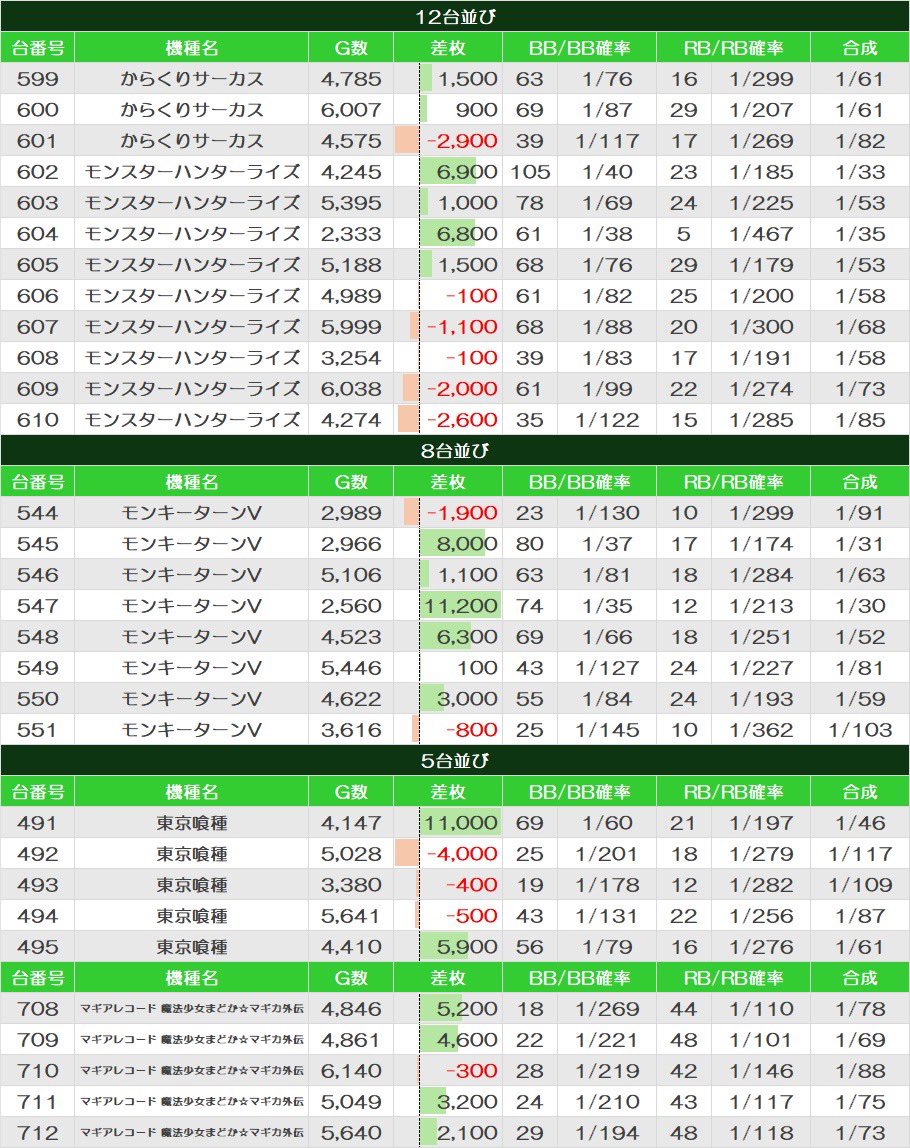Viewport: 910px width, 1148px height.
Task: Click 差枚 value 6,300 in row 548
Action: [x=467, y=636]
